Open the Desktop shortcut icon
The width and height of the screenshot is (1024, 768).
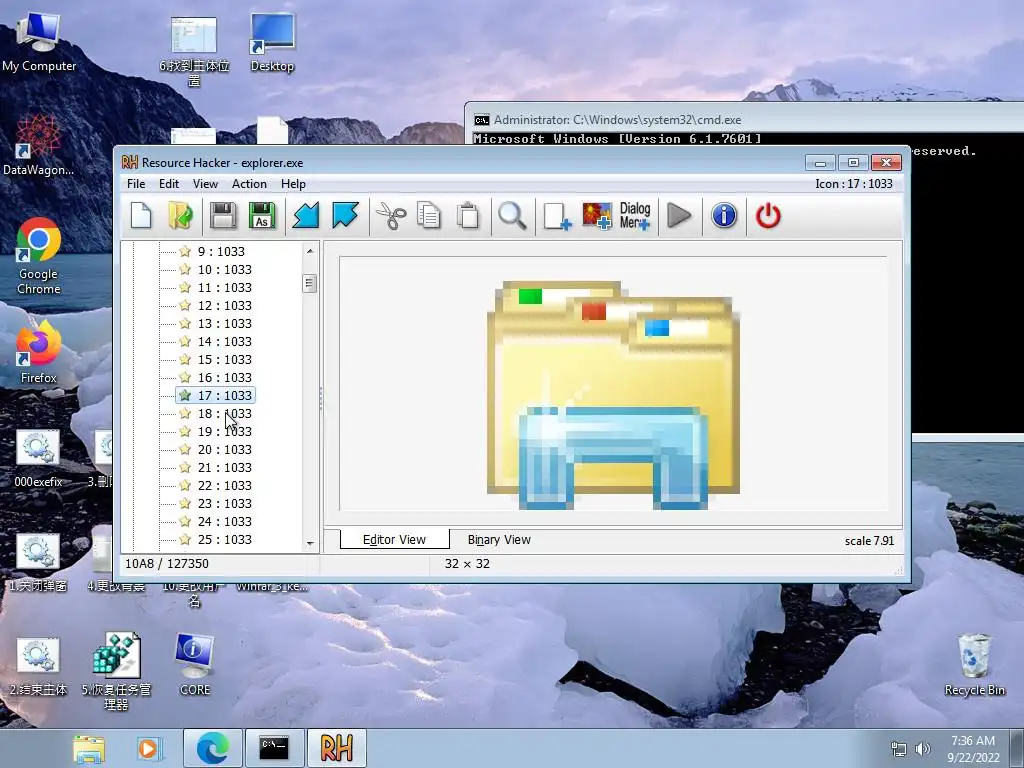click(272, 42)
